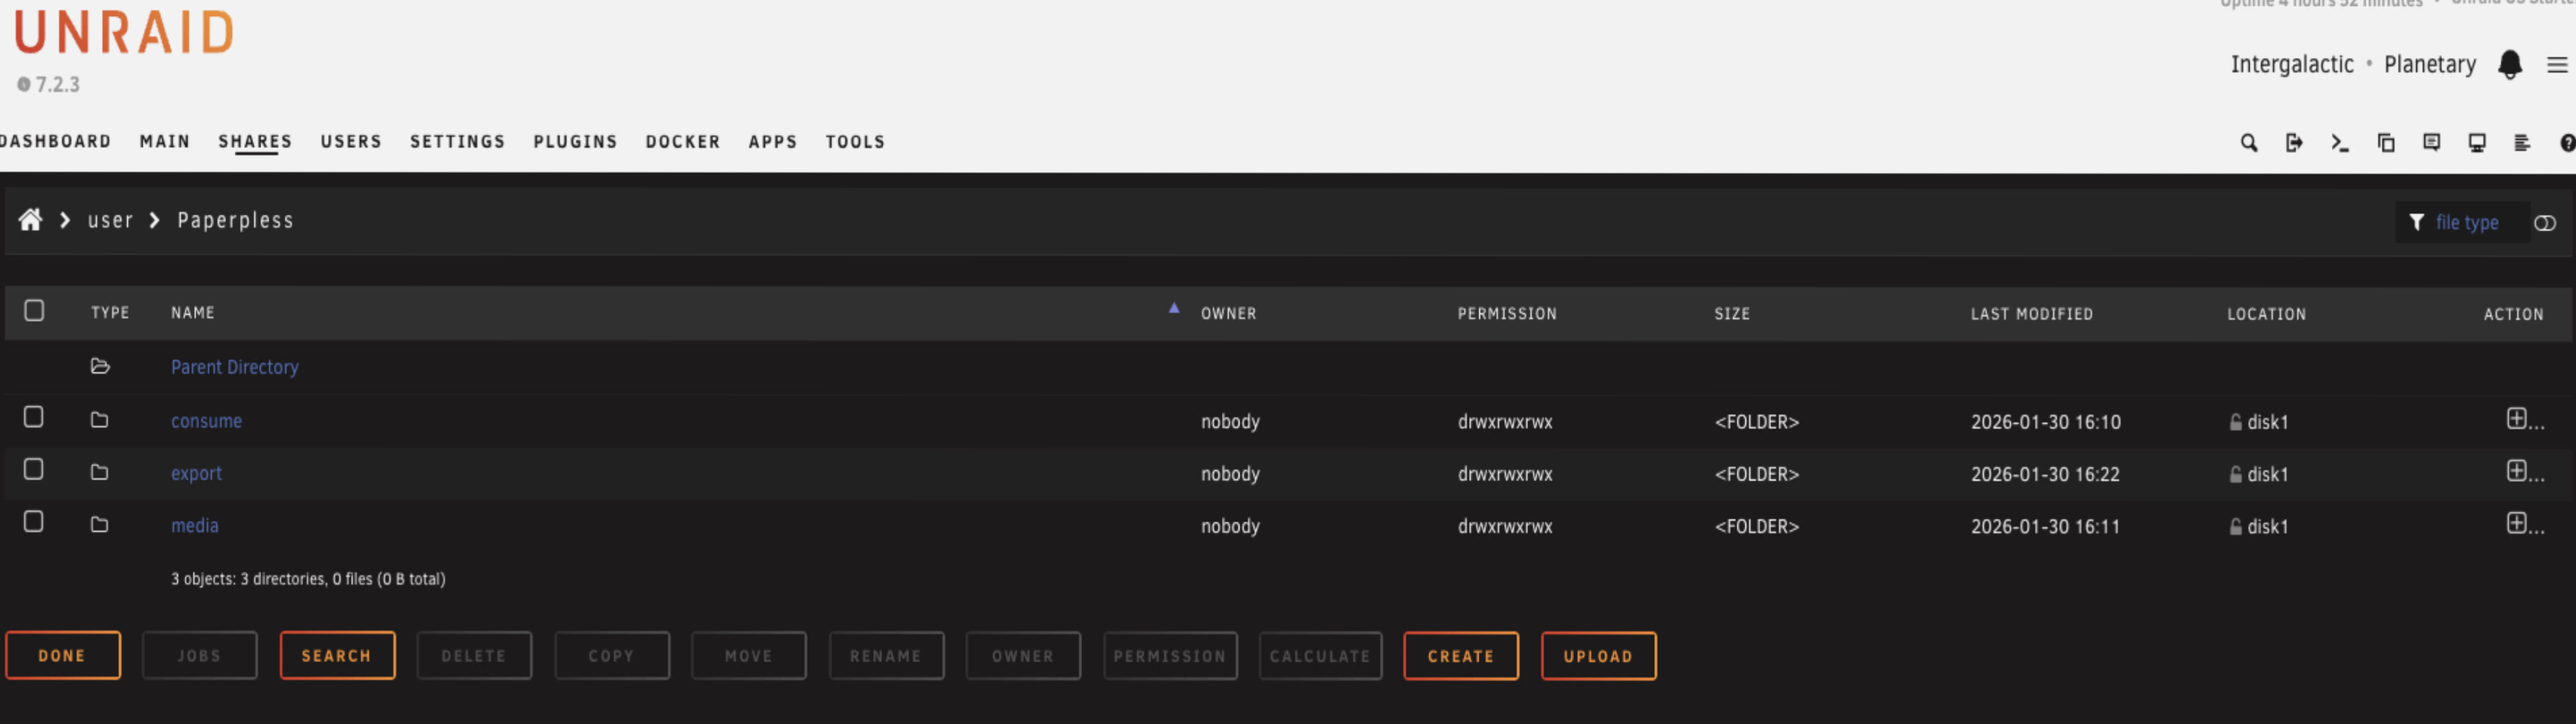This screenshot has width=2576, height=724.
Task: Click the logout icon in toolbar
Action: [x=2294, y=143]
